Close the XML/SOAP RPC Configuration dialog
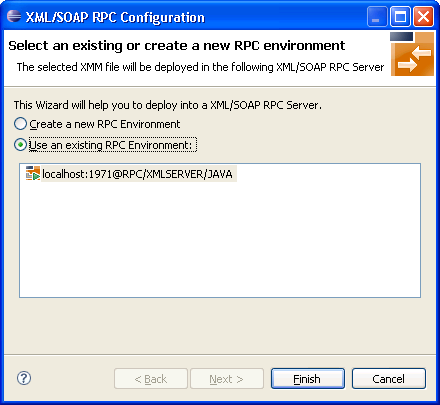Viewport: 440px width, 405px height. pyautogui.click(x=424, y=16)
